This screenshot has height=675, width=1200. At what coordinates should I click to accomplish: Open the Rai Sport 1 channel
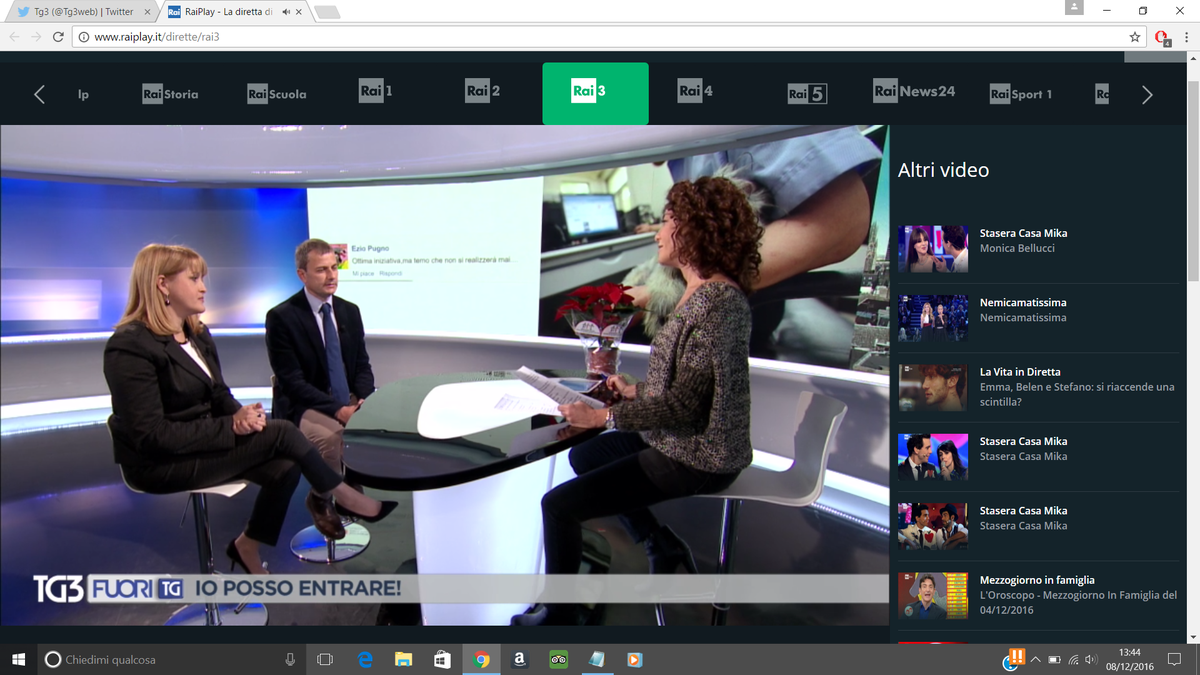point(1021,94)
